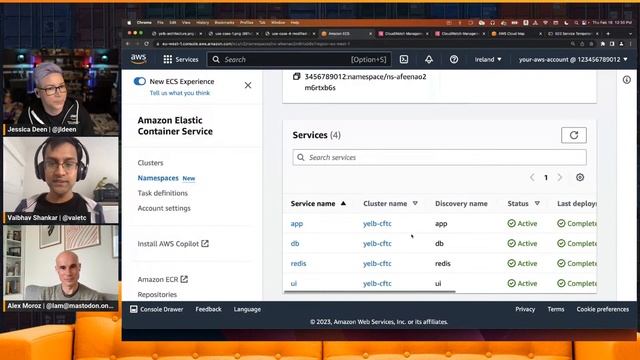This screenshot has height=360, width=640.
Task: Open Repositories in the sidebar
Action: (x=157, y=294)
